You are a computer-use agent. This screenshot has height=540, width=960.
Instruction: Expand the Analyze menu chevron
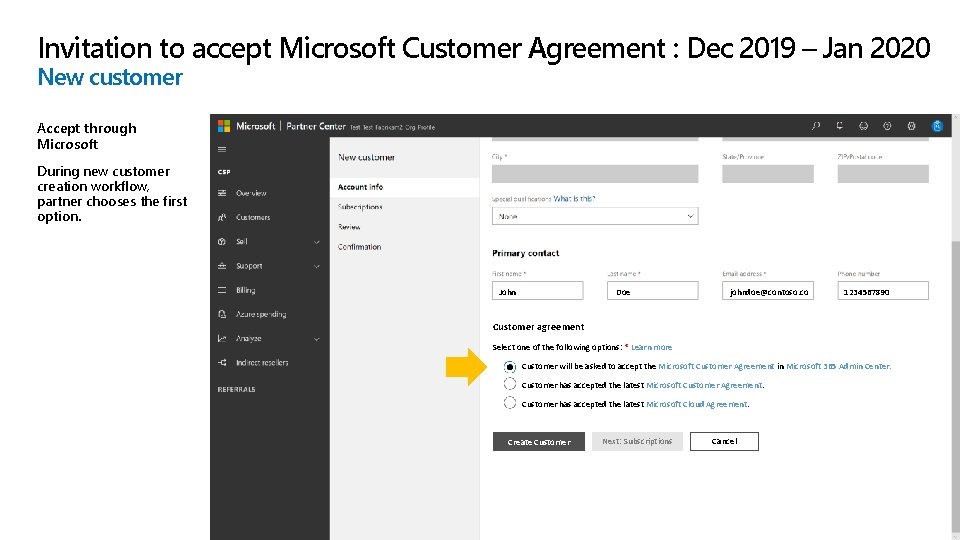317,339
